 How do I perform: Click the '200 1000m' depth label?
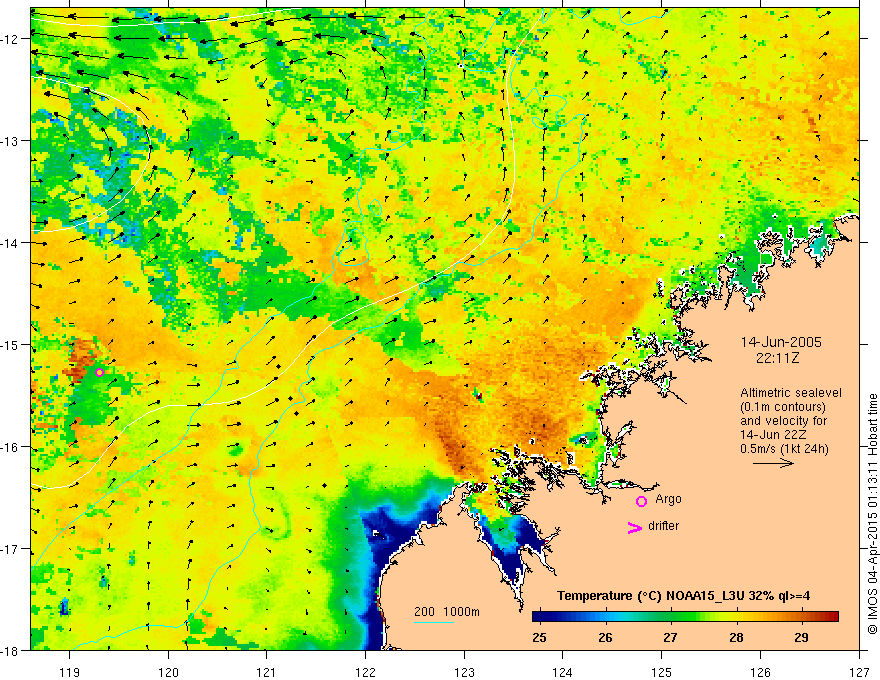coord(447,612)
